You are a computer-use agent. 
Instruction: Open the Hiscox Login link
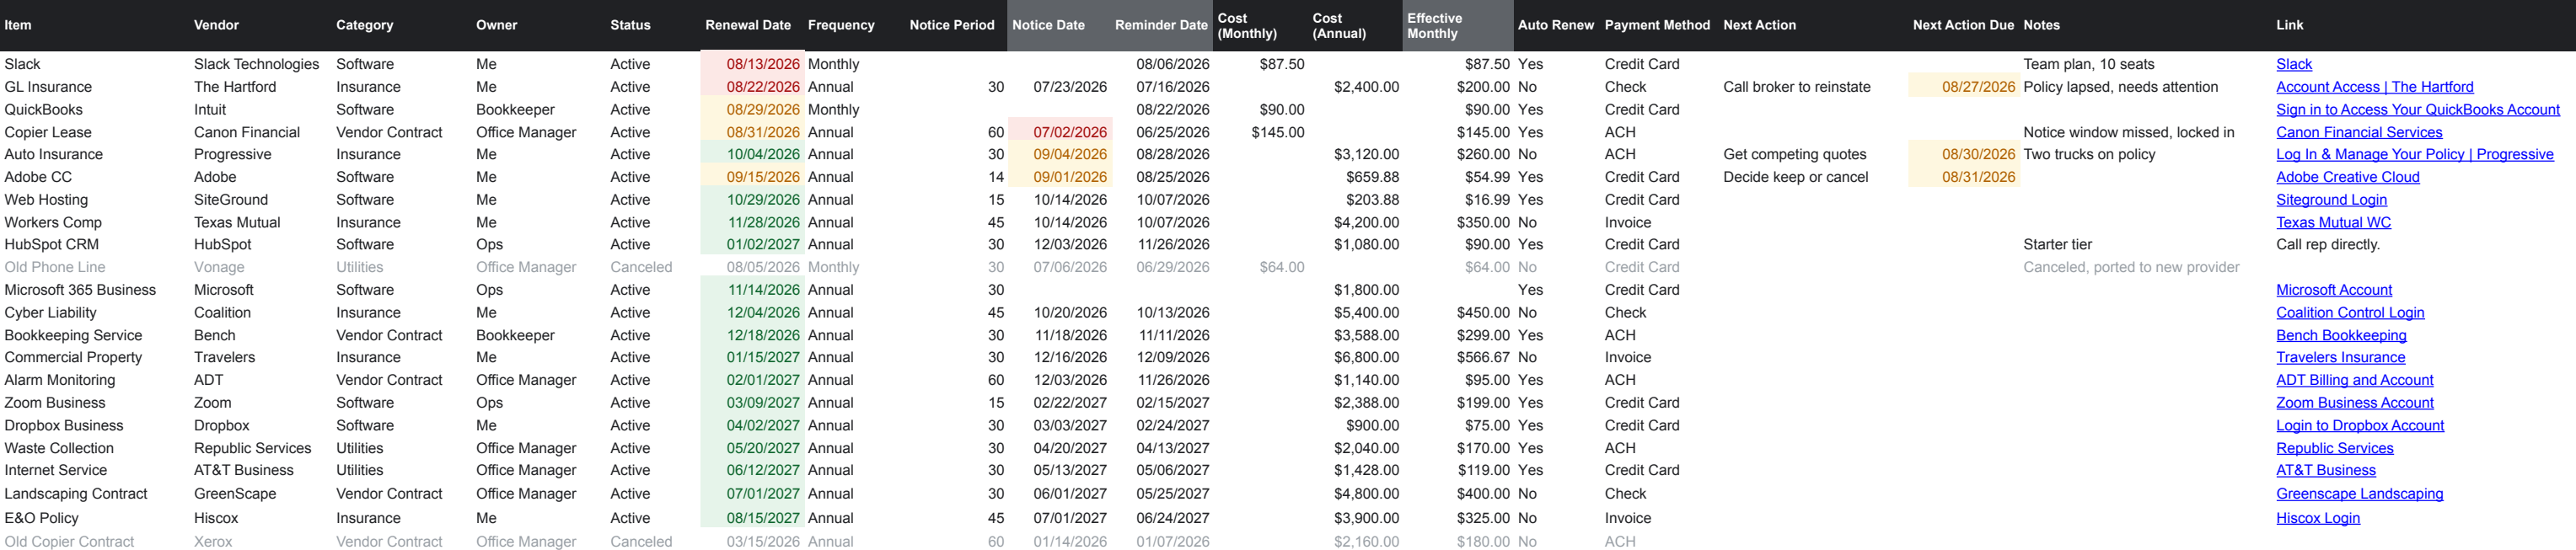[2317, 518]
